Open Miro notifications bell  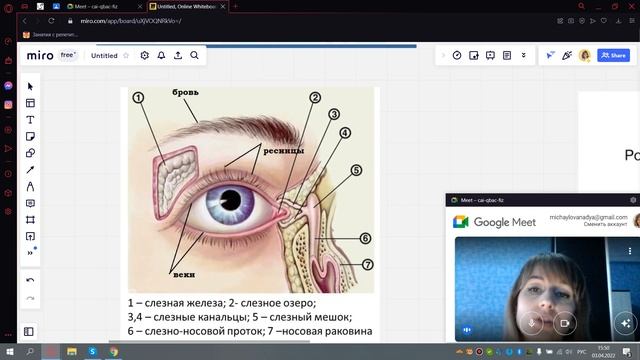click(x=161, y=55)
